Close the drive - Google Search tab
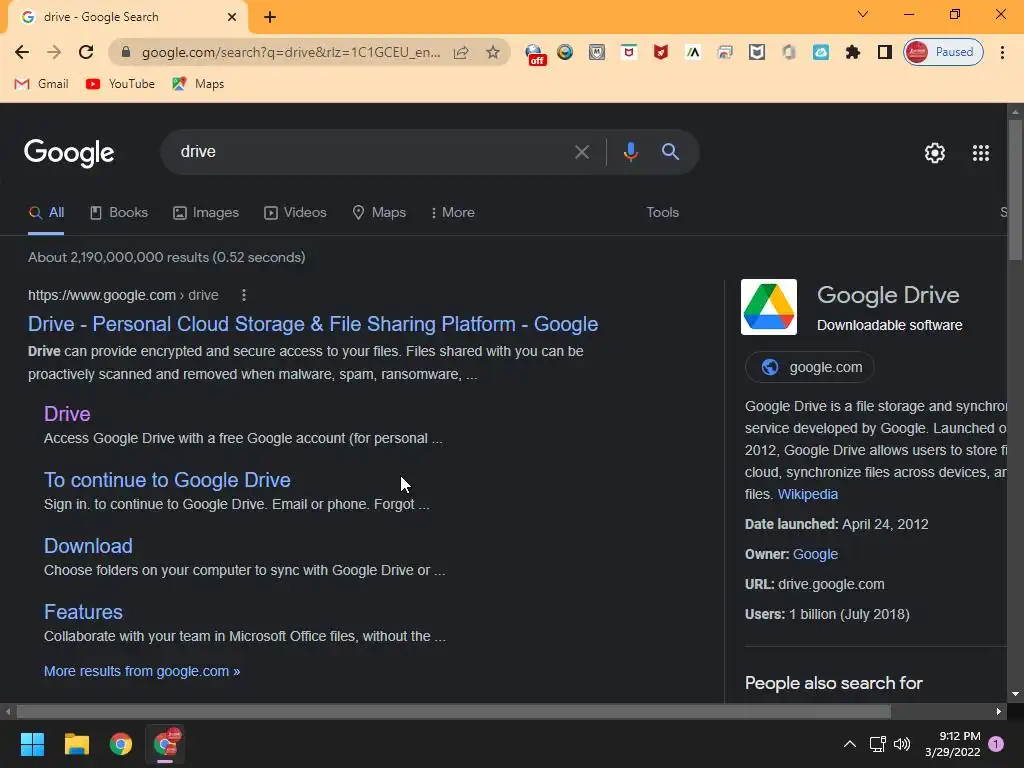Viewport: 1024px width, 768px height. click(x=231, y=17)
